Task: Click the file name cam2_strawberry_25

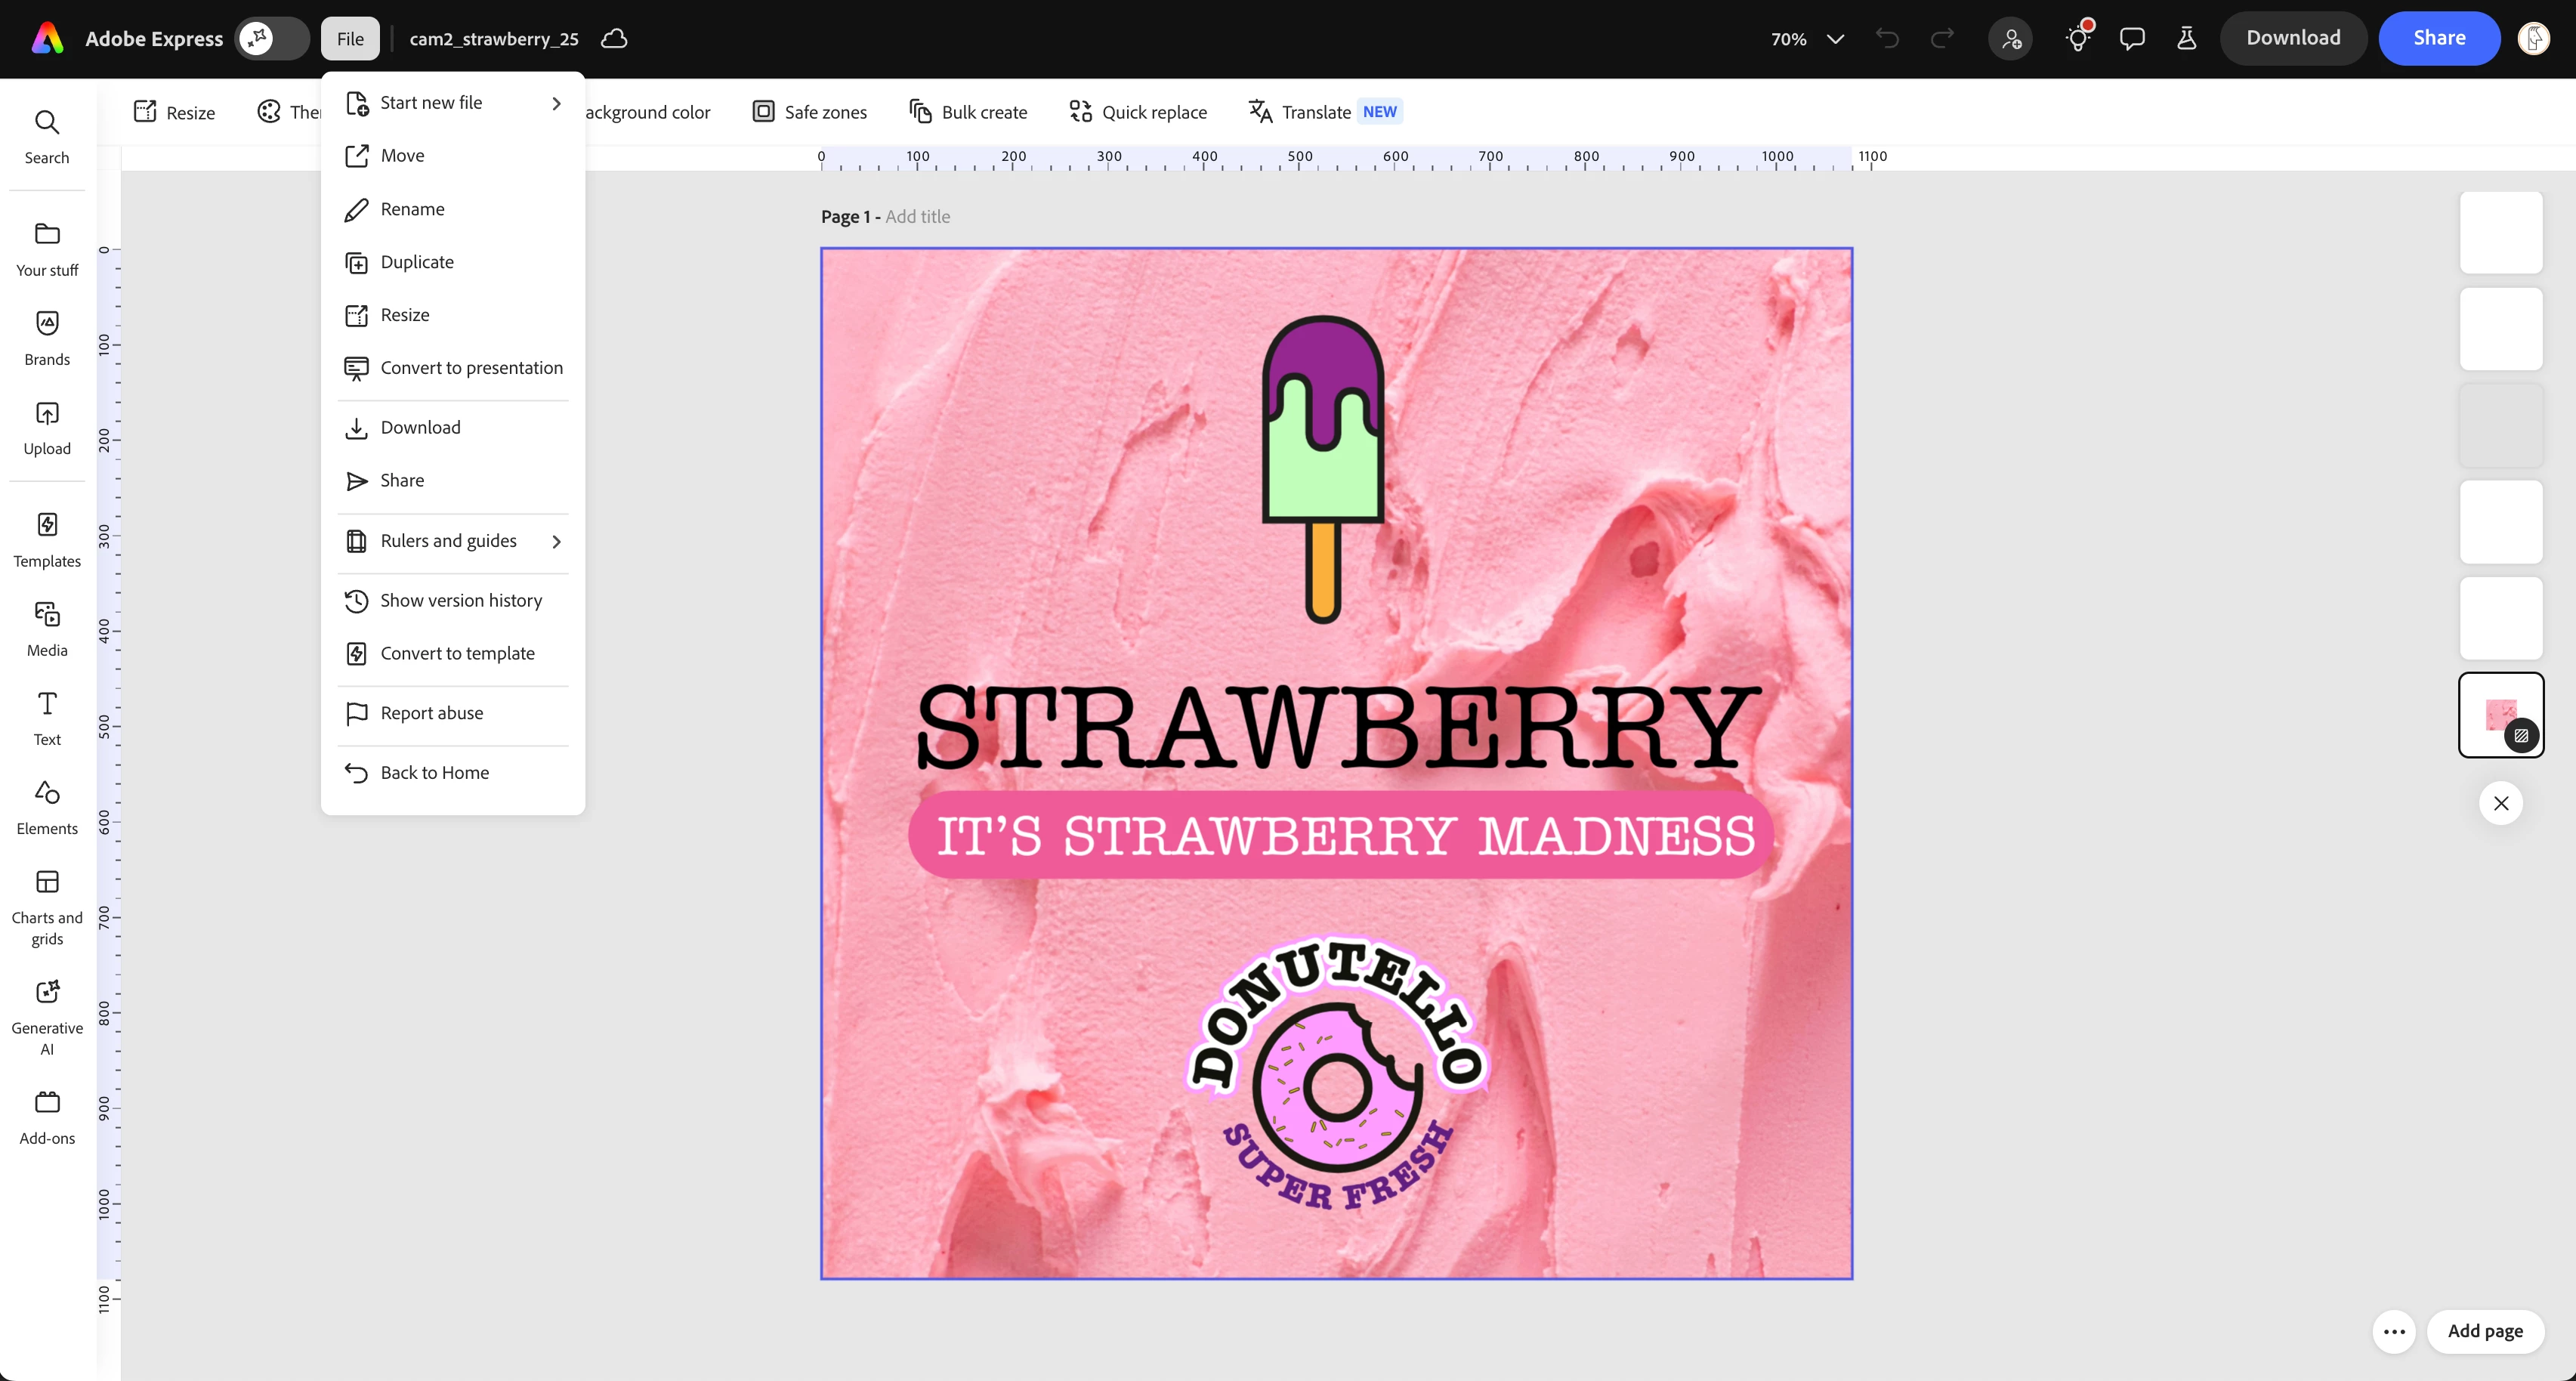Action: point(494,38)
